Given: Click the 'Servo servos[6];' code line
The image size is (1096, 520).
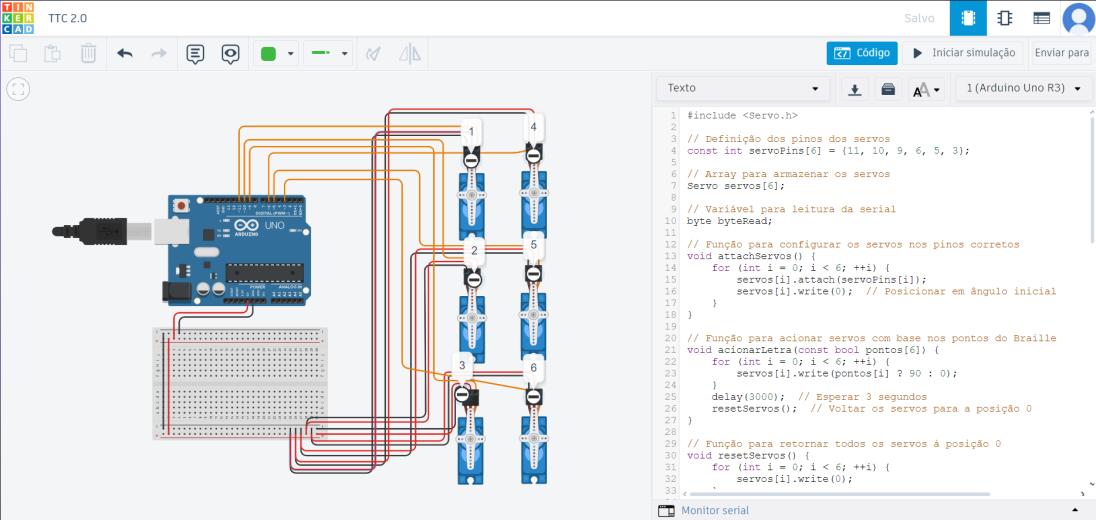Looking at the screenshot, I should 736,186.
